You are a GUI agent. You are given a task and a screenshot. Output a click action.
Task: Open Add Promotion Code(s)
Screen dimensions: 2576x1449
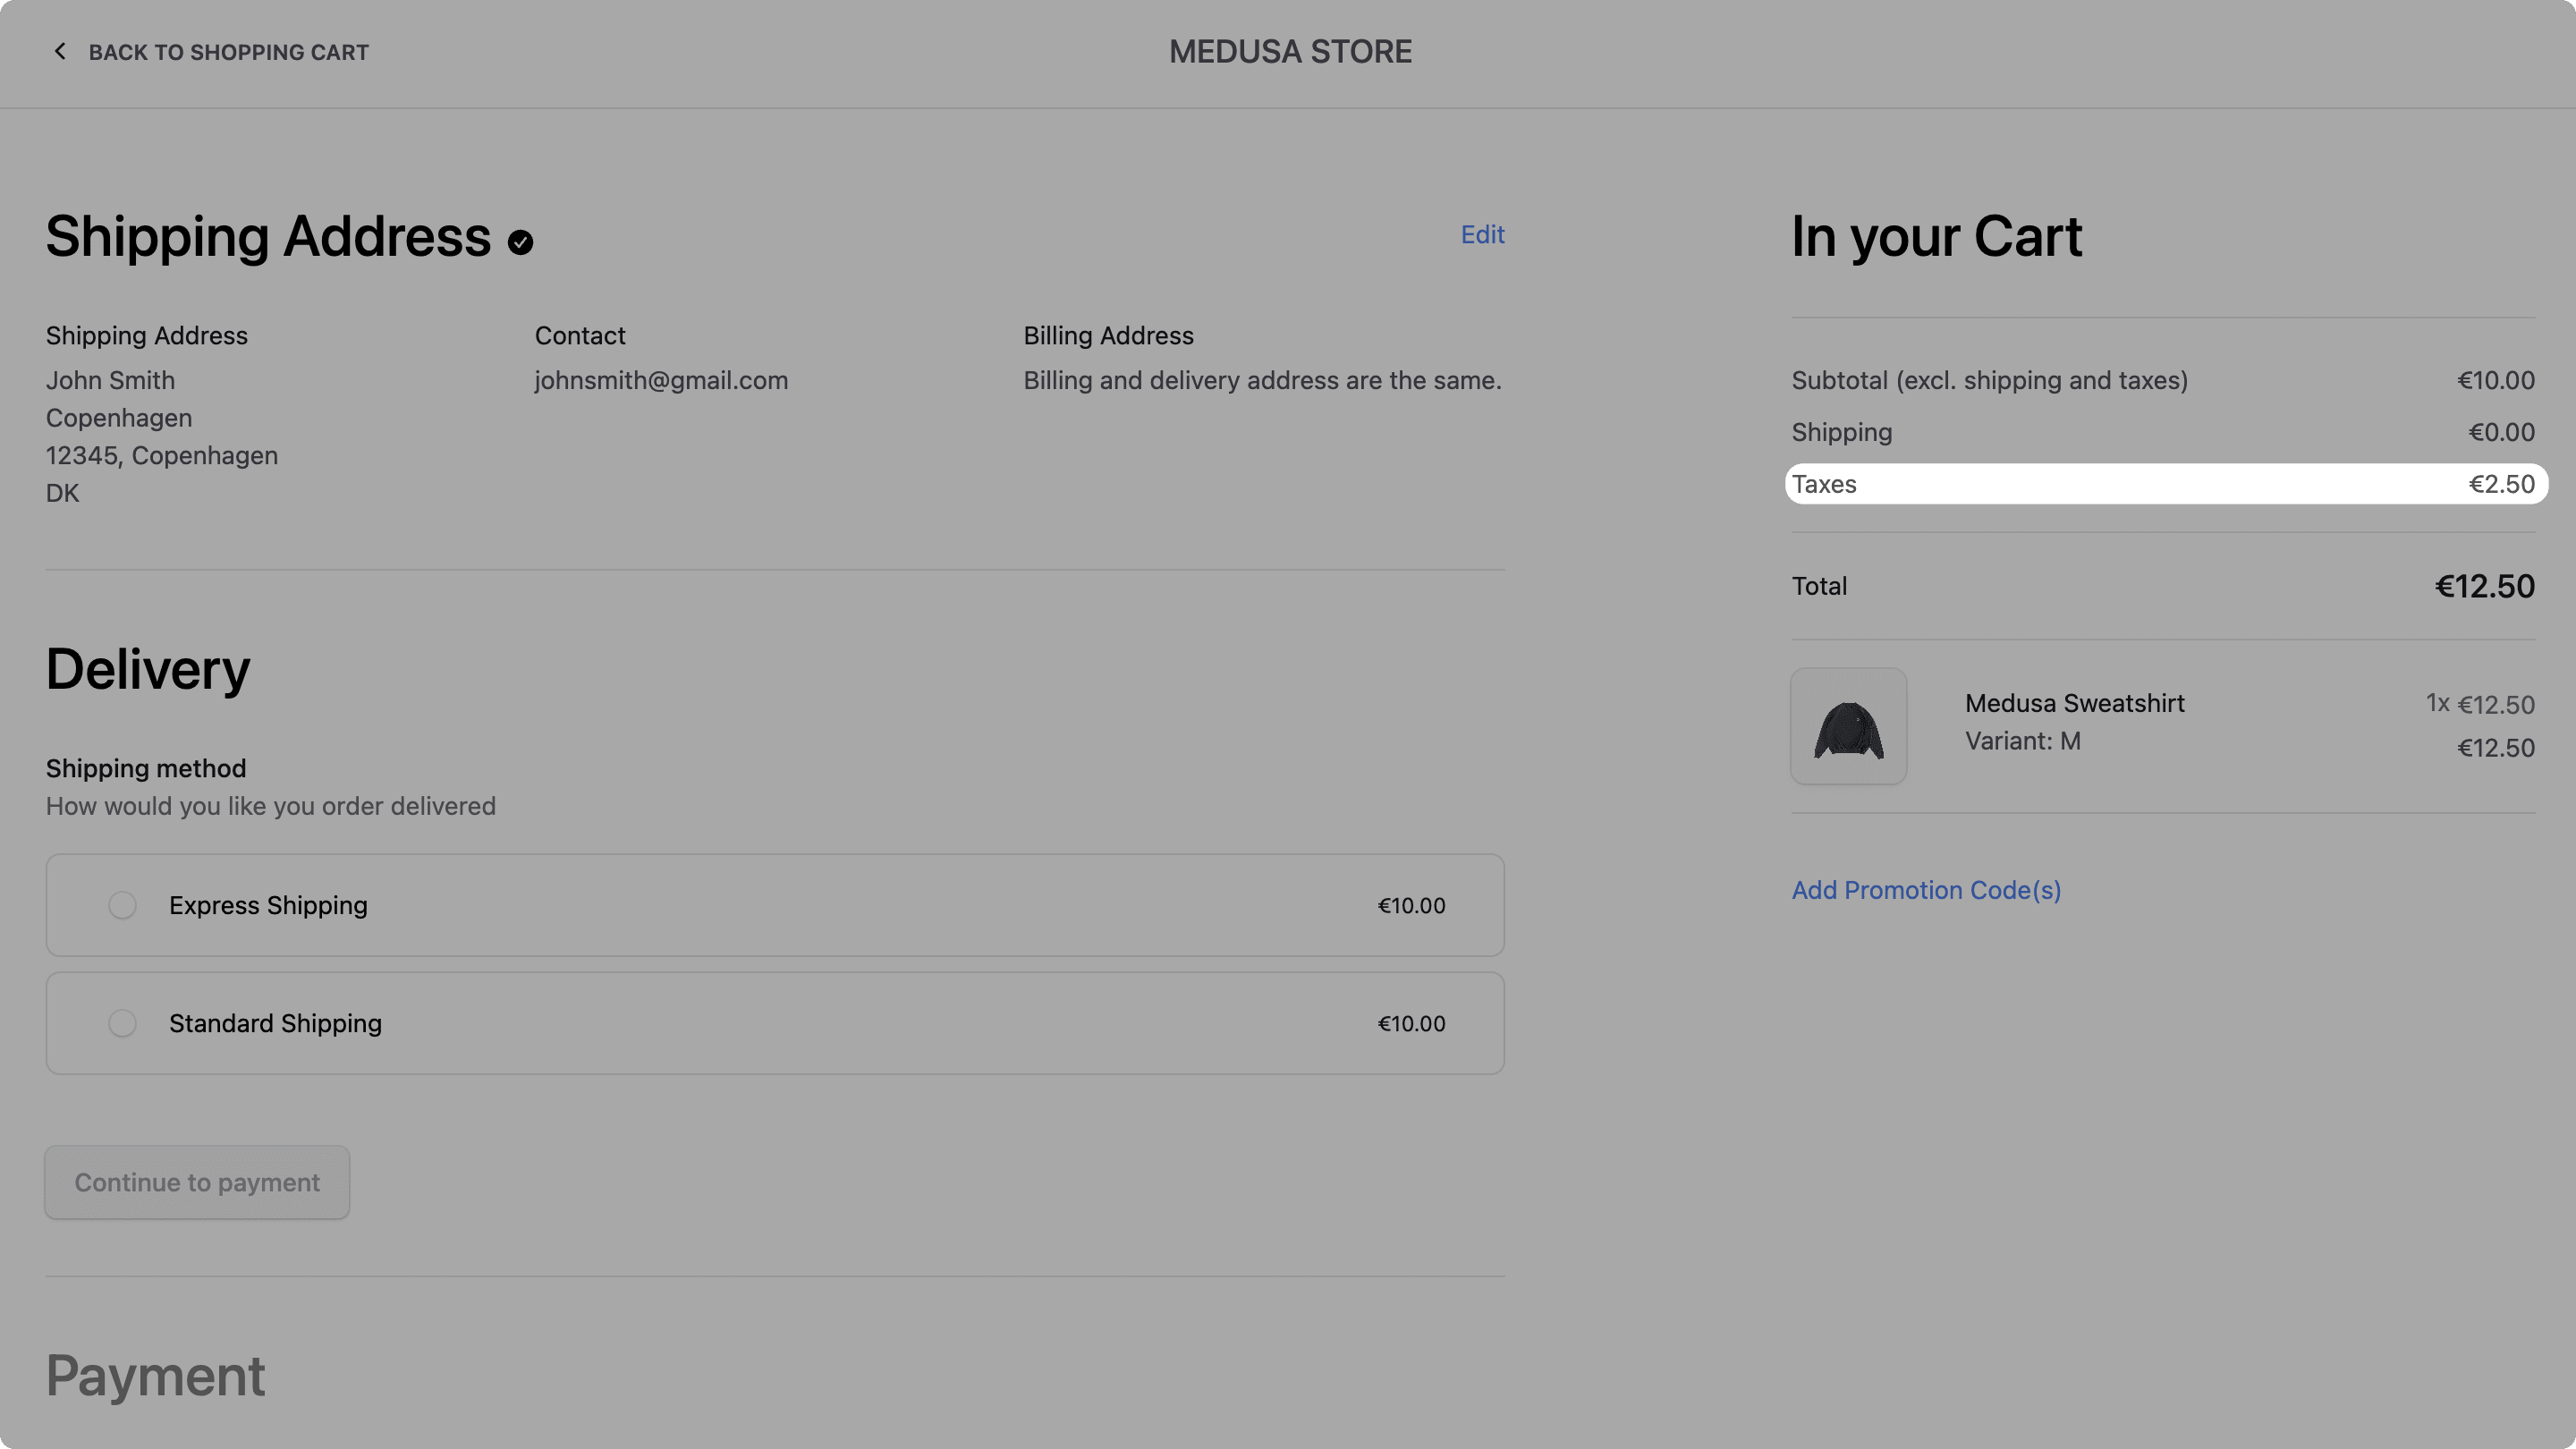[1925, 889]
